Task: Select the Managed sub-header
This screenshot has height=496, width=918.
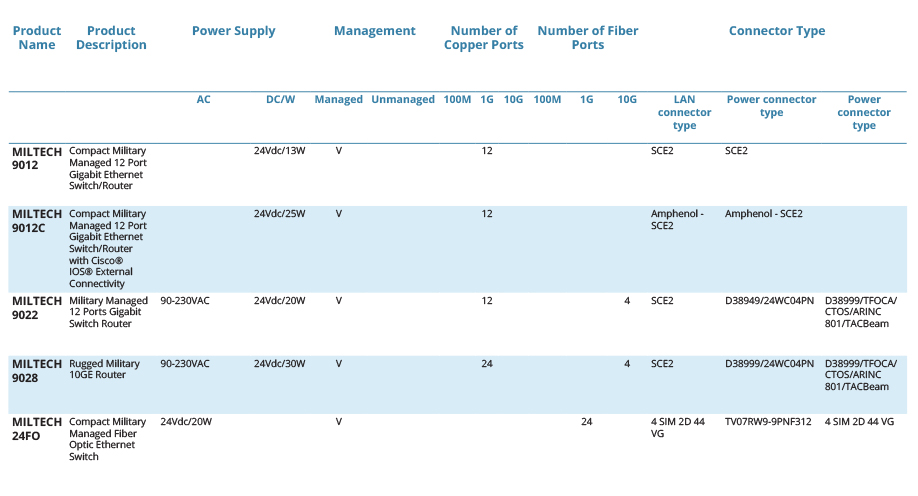Action: (x=338, y=100)
